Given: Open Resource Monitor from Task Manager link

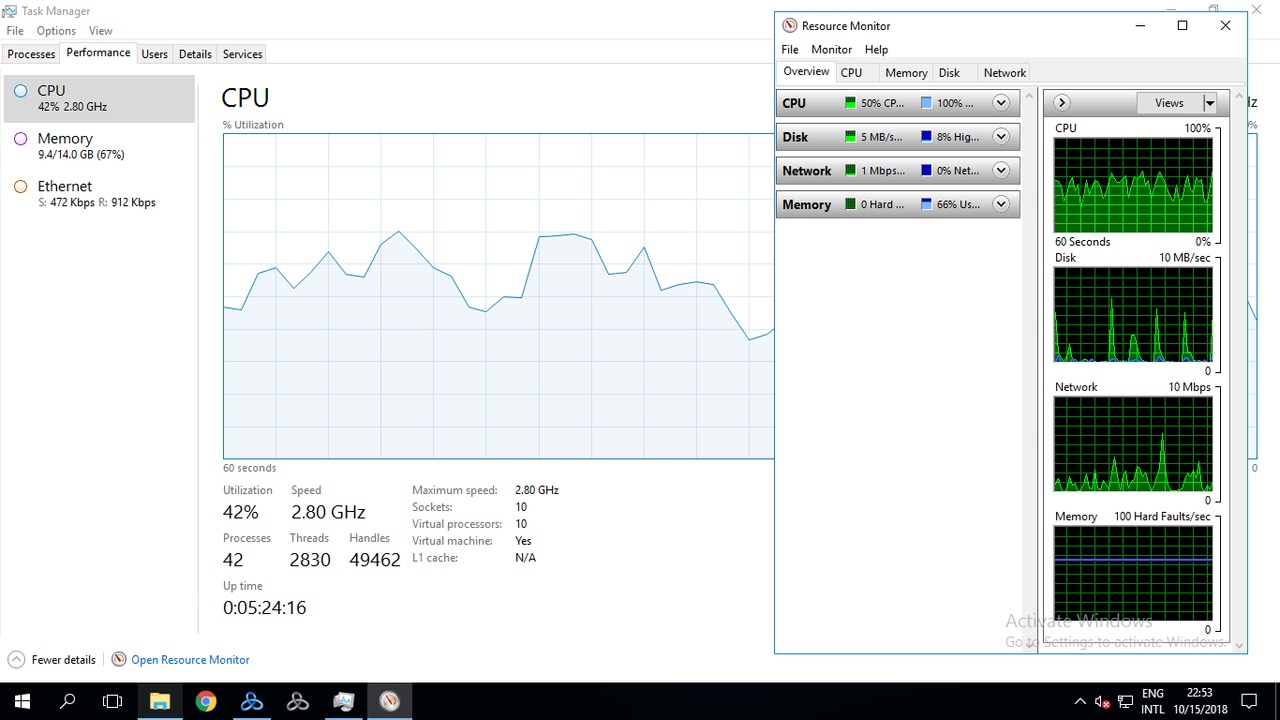Looking at the screenshot, I should point(190,660).
